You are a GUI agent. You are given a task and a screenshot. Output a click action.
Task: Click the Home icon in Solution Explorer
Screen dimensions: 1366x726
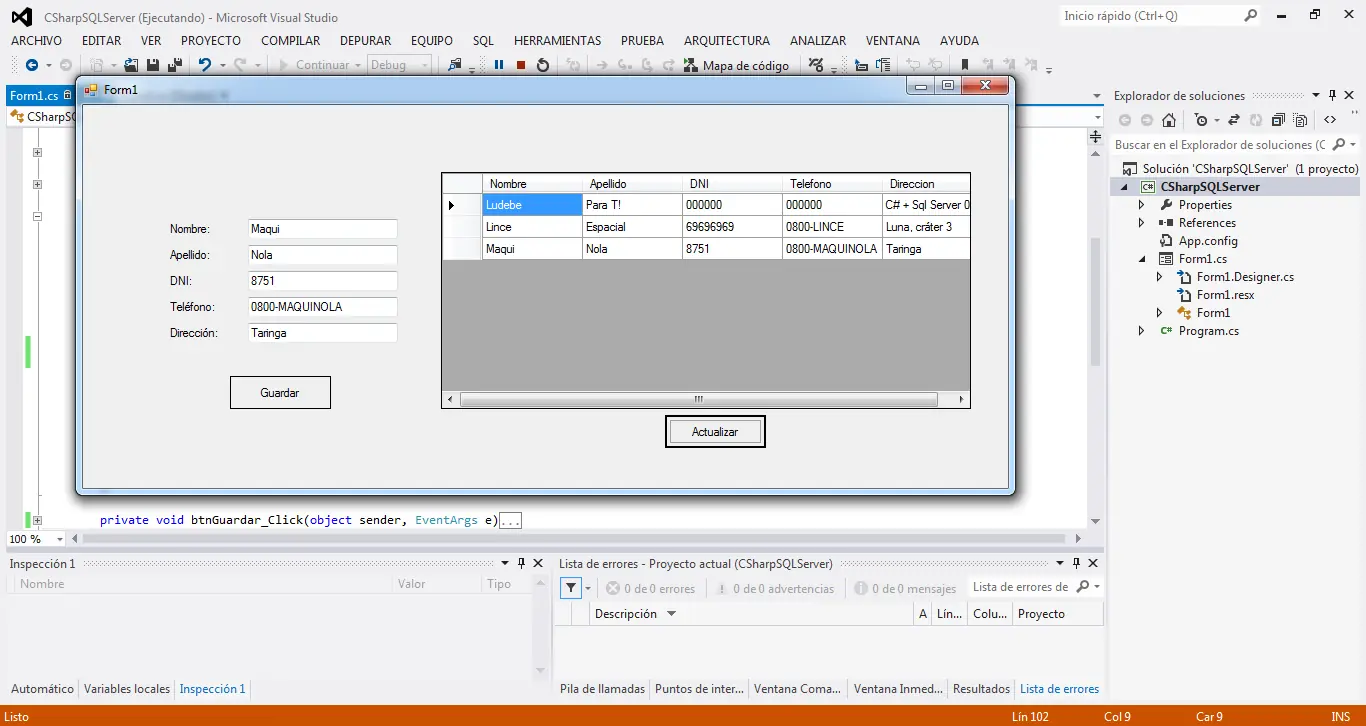pos(1169,120)
